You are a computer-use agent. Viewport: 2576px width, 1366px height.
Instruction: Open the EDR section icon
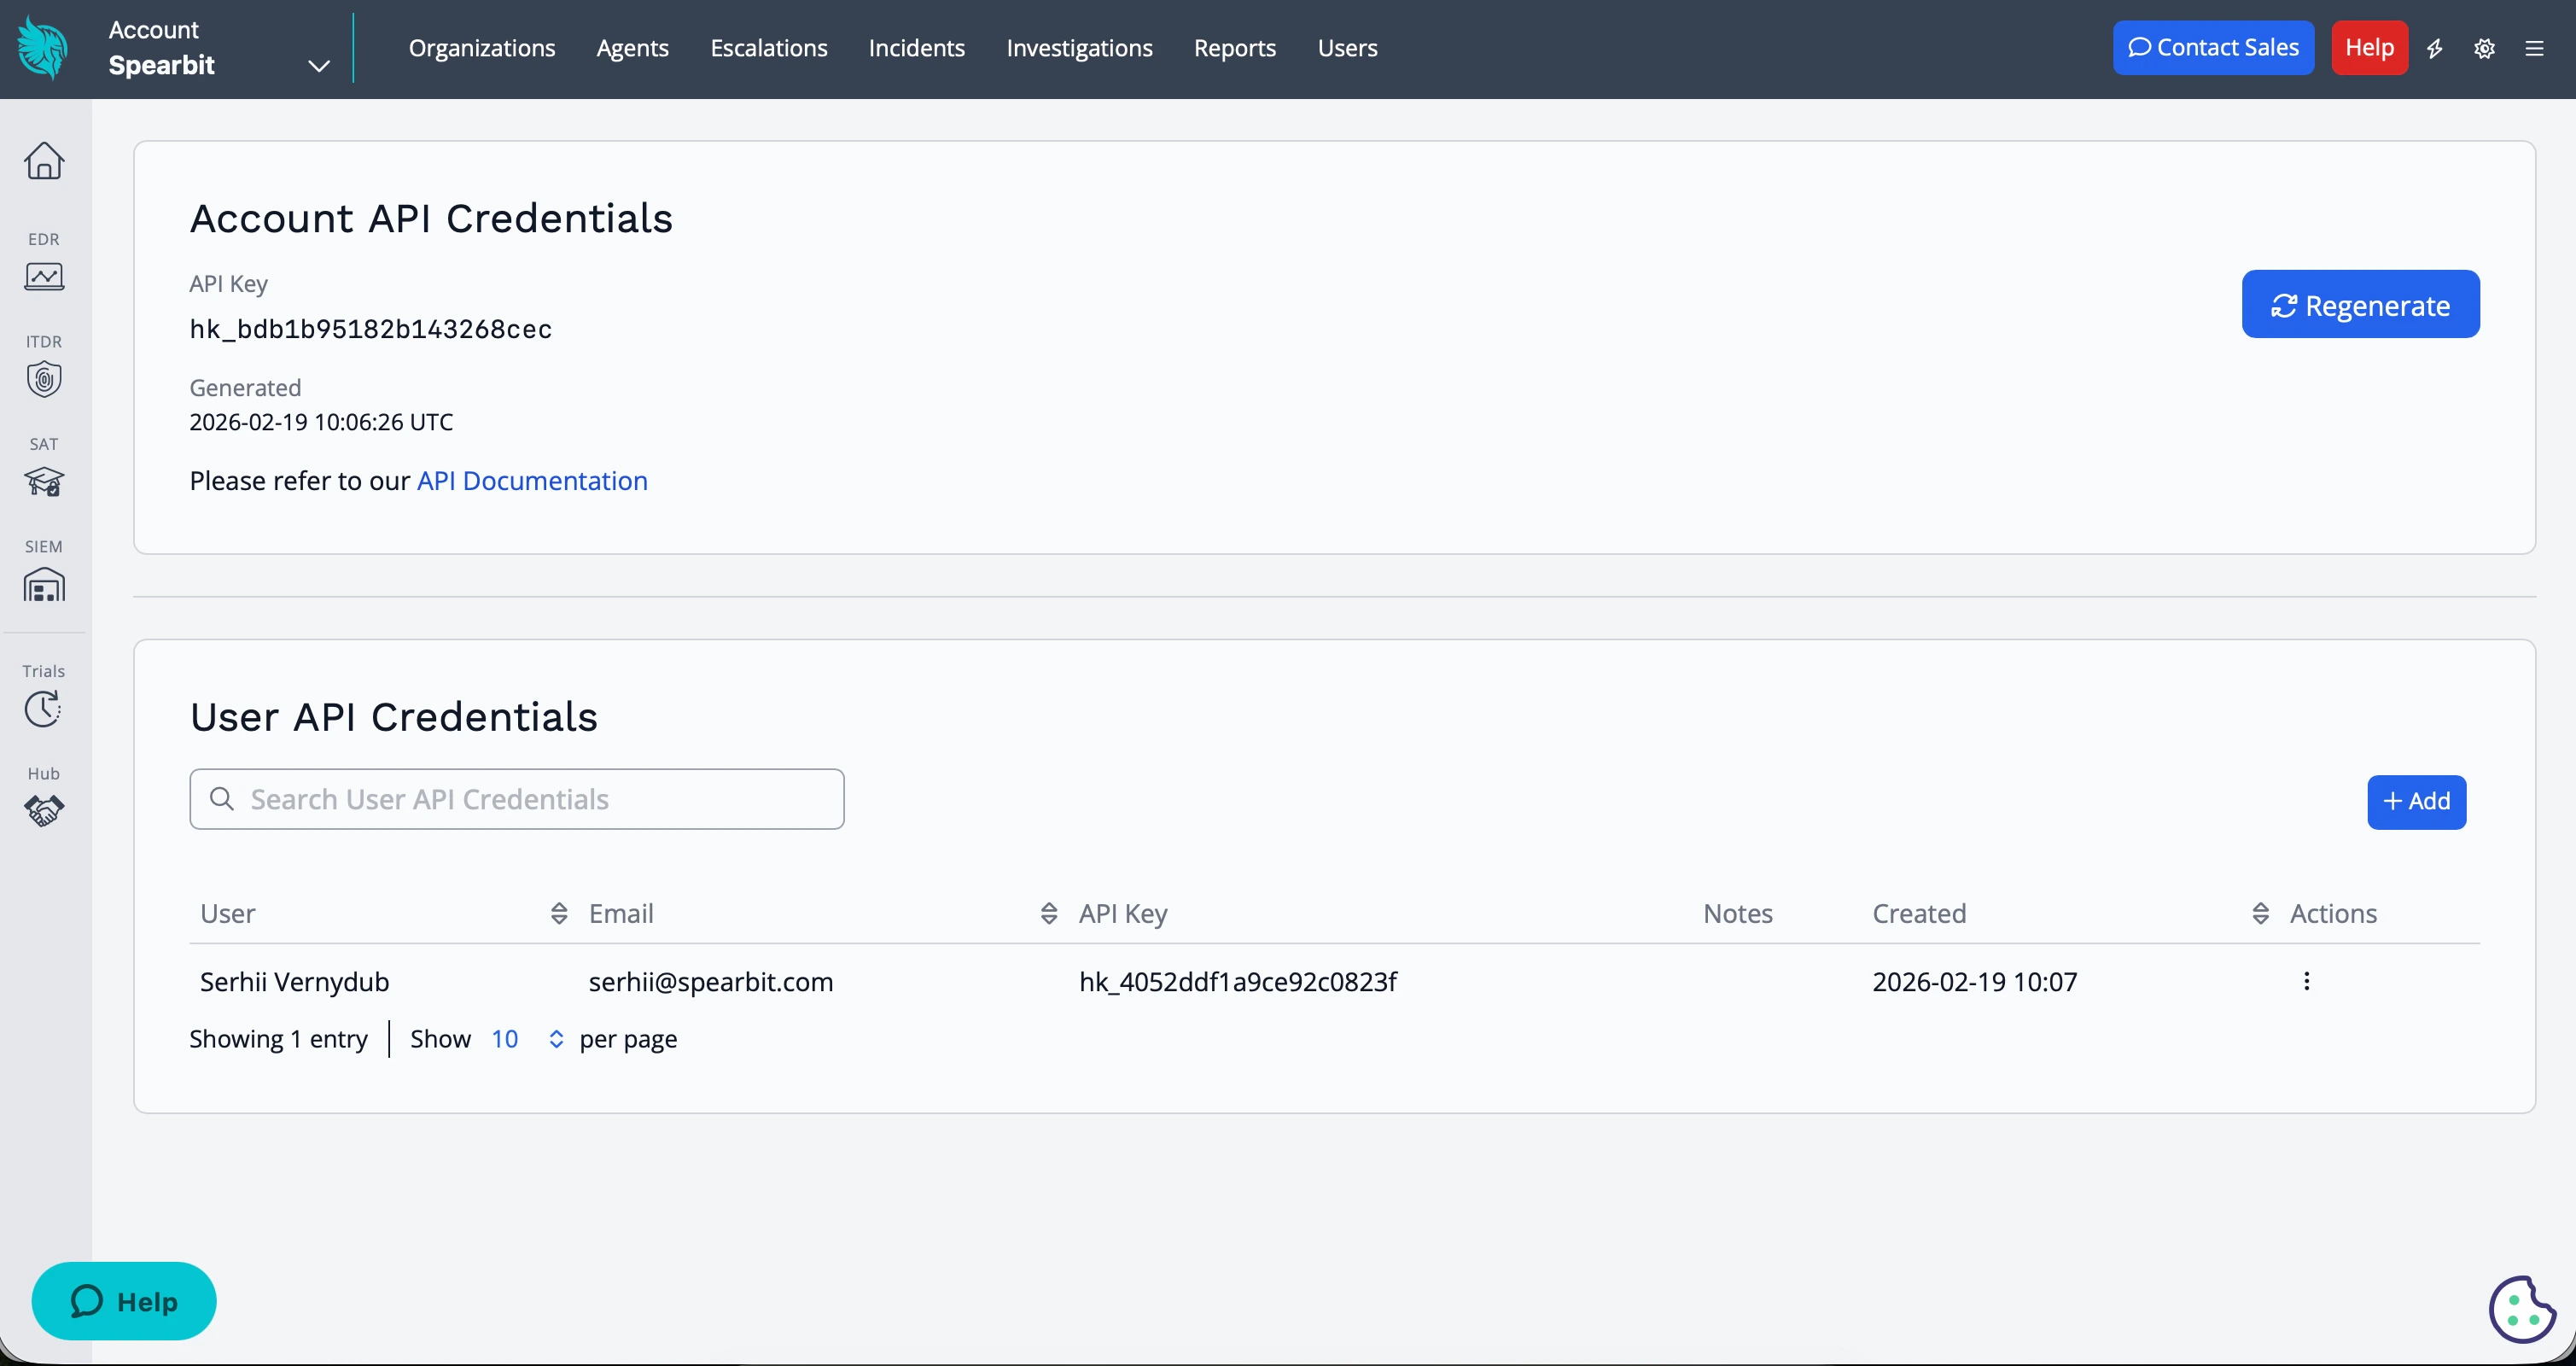pyautogui.click(x=44, y=276)
